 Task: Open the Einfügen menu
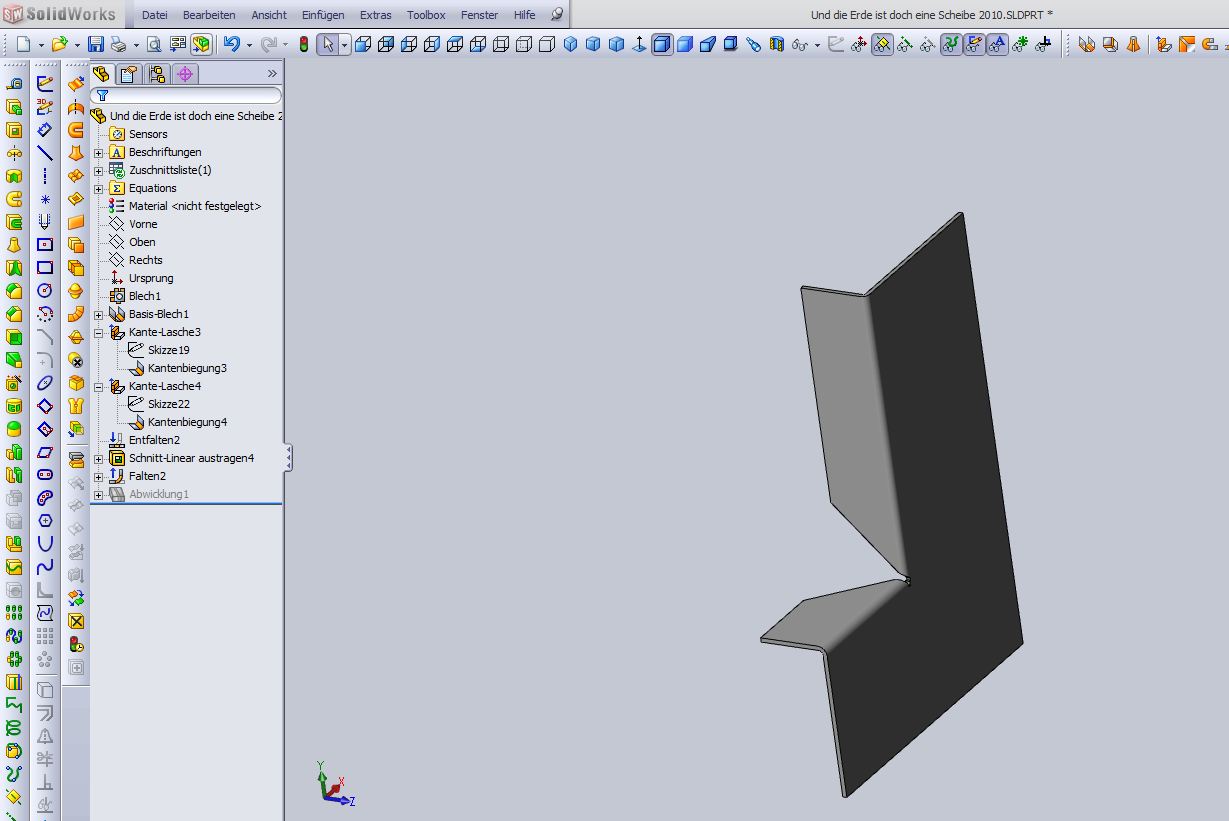322,15
